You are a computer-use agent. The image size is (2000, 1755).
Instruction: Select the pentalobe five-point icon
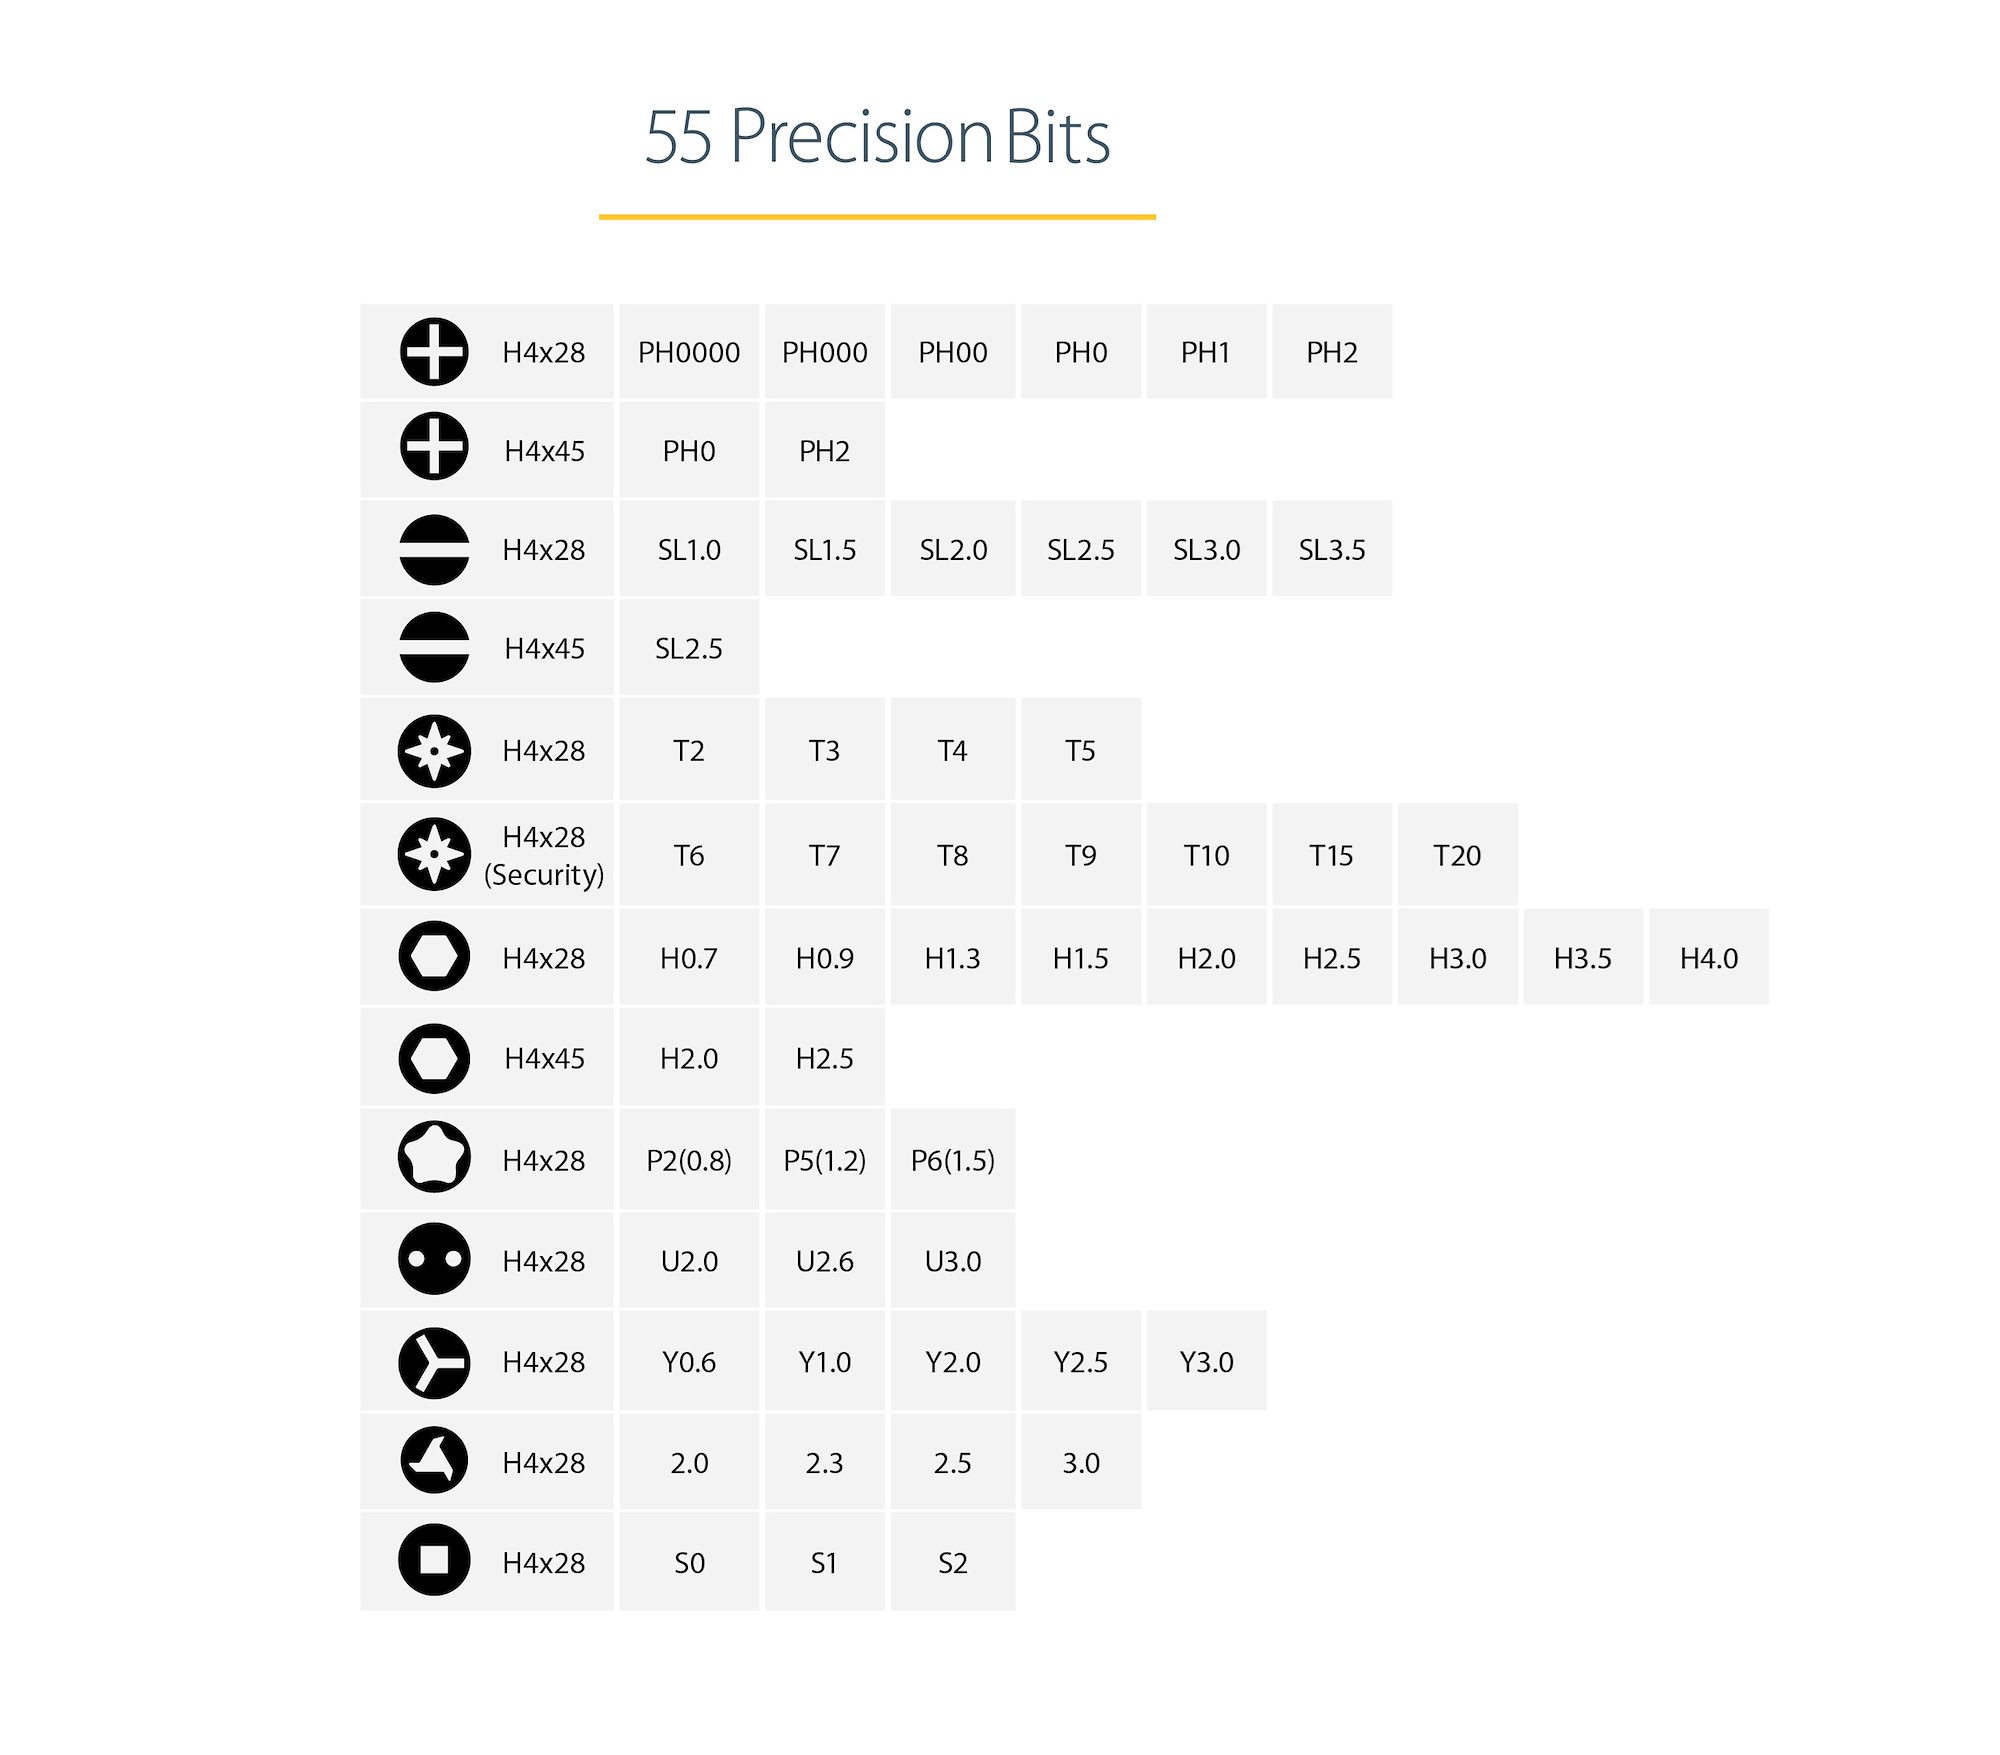pos(434,1157)
